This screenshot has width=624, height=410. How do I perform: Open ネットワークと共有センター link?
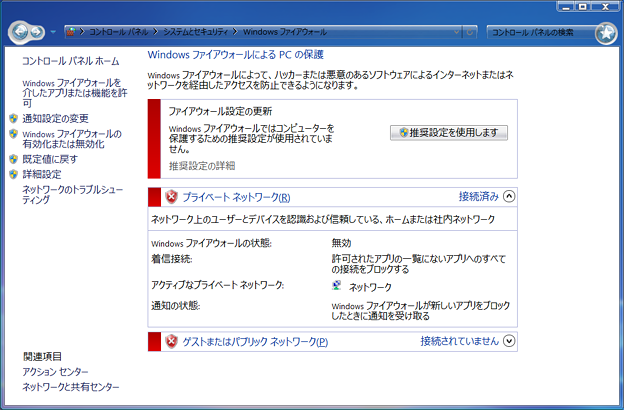point(71,387)
